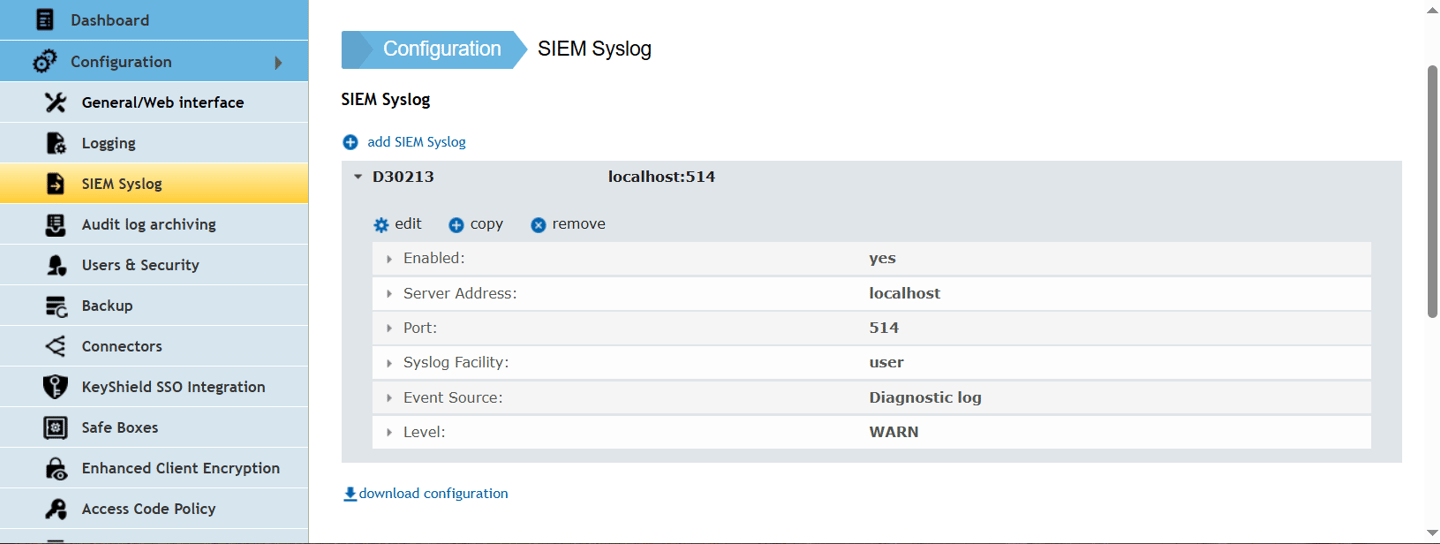Expand the Enabled row arrow
This screenshot has height=544, width=1440.
[x=389, y=259]
